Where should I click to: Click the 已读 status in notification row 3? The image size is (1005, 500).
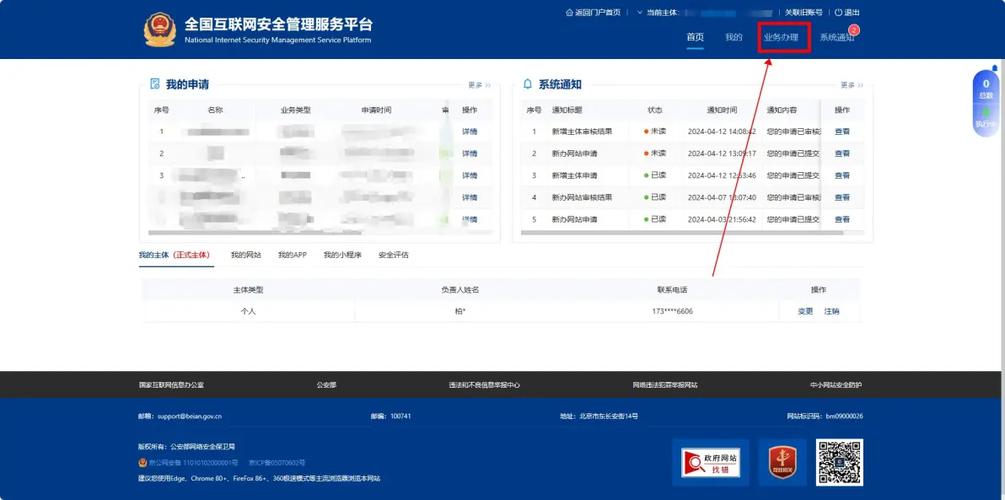point(655,175)
